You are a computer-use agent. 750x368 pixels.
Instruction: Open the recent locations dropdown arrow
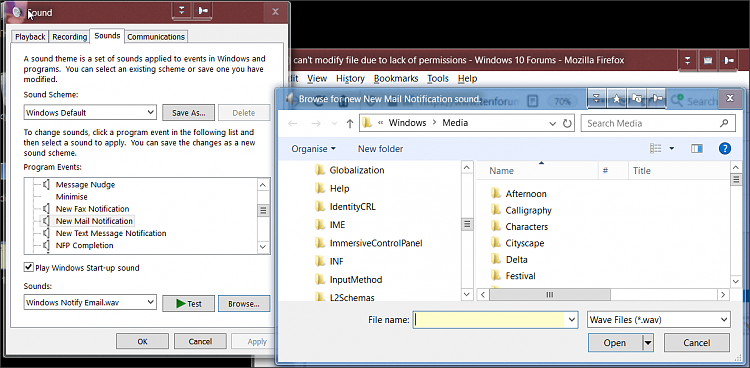(x=334, y=123)
